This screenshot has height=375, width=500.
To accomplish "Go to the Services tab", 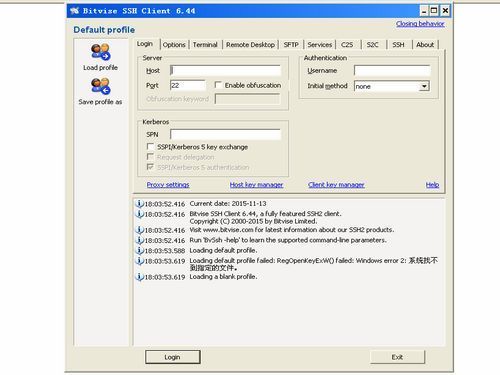I will click(x=320, y=45).
